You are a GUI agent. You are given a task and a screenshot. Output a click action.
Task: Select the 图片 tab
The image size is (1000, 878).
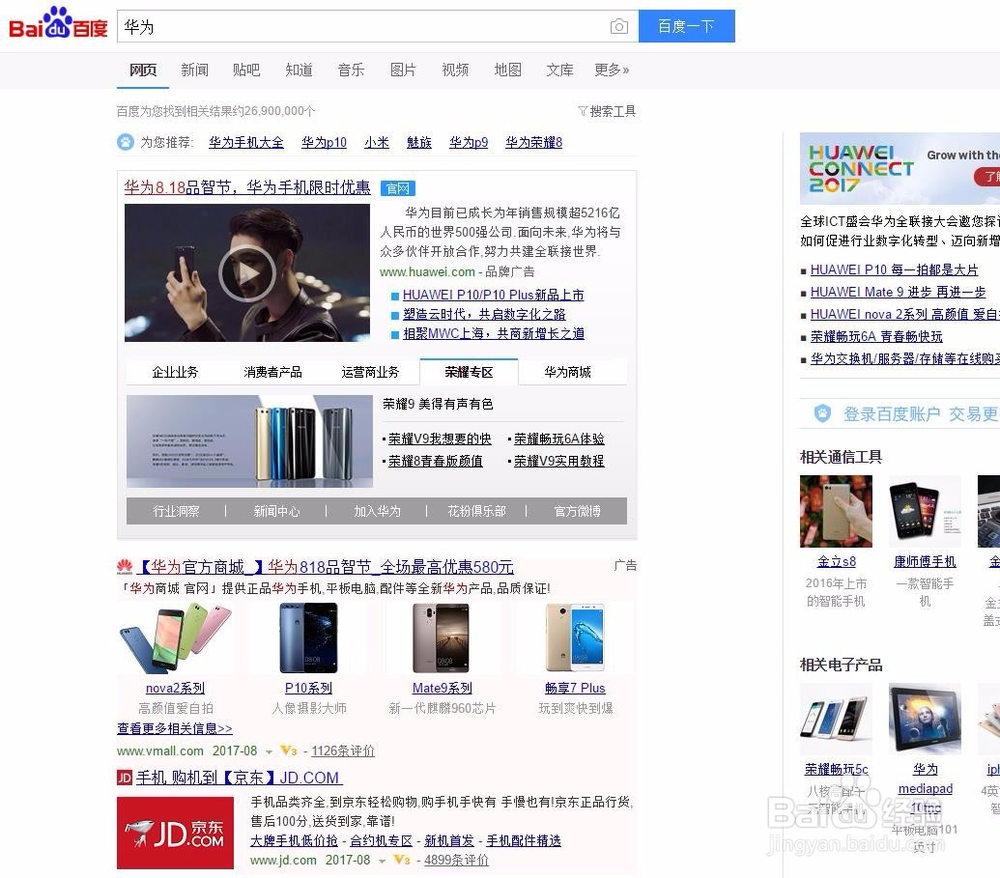[x=403, y=70]
